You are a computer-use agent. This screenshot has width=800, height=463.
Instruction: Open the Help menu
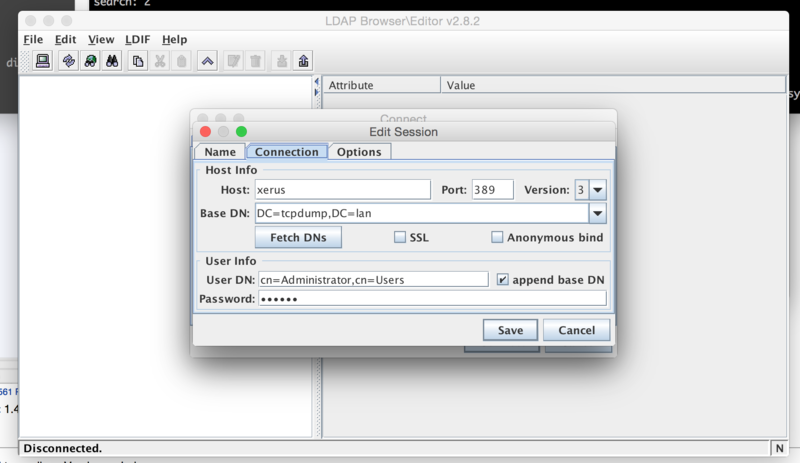tap(174, 39)
